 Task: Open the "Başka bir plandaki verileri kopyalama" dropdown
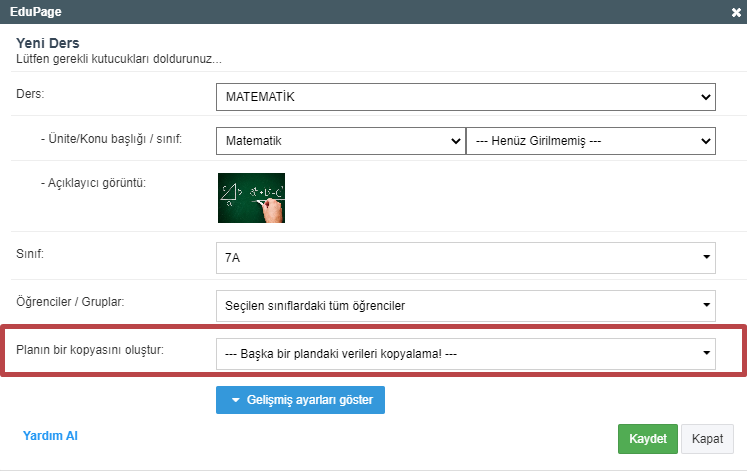pos(465,352)
